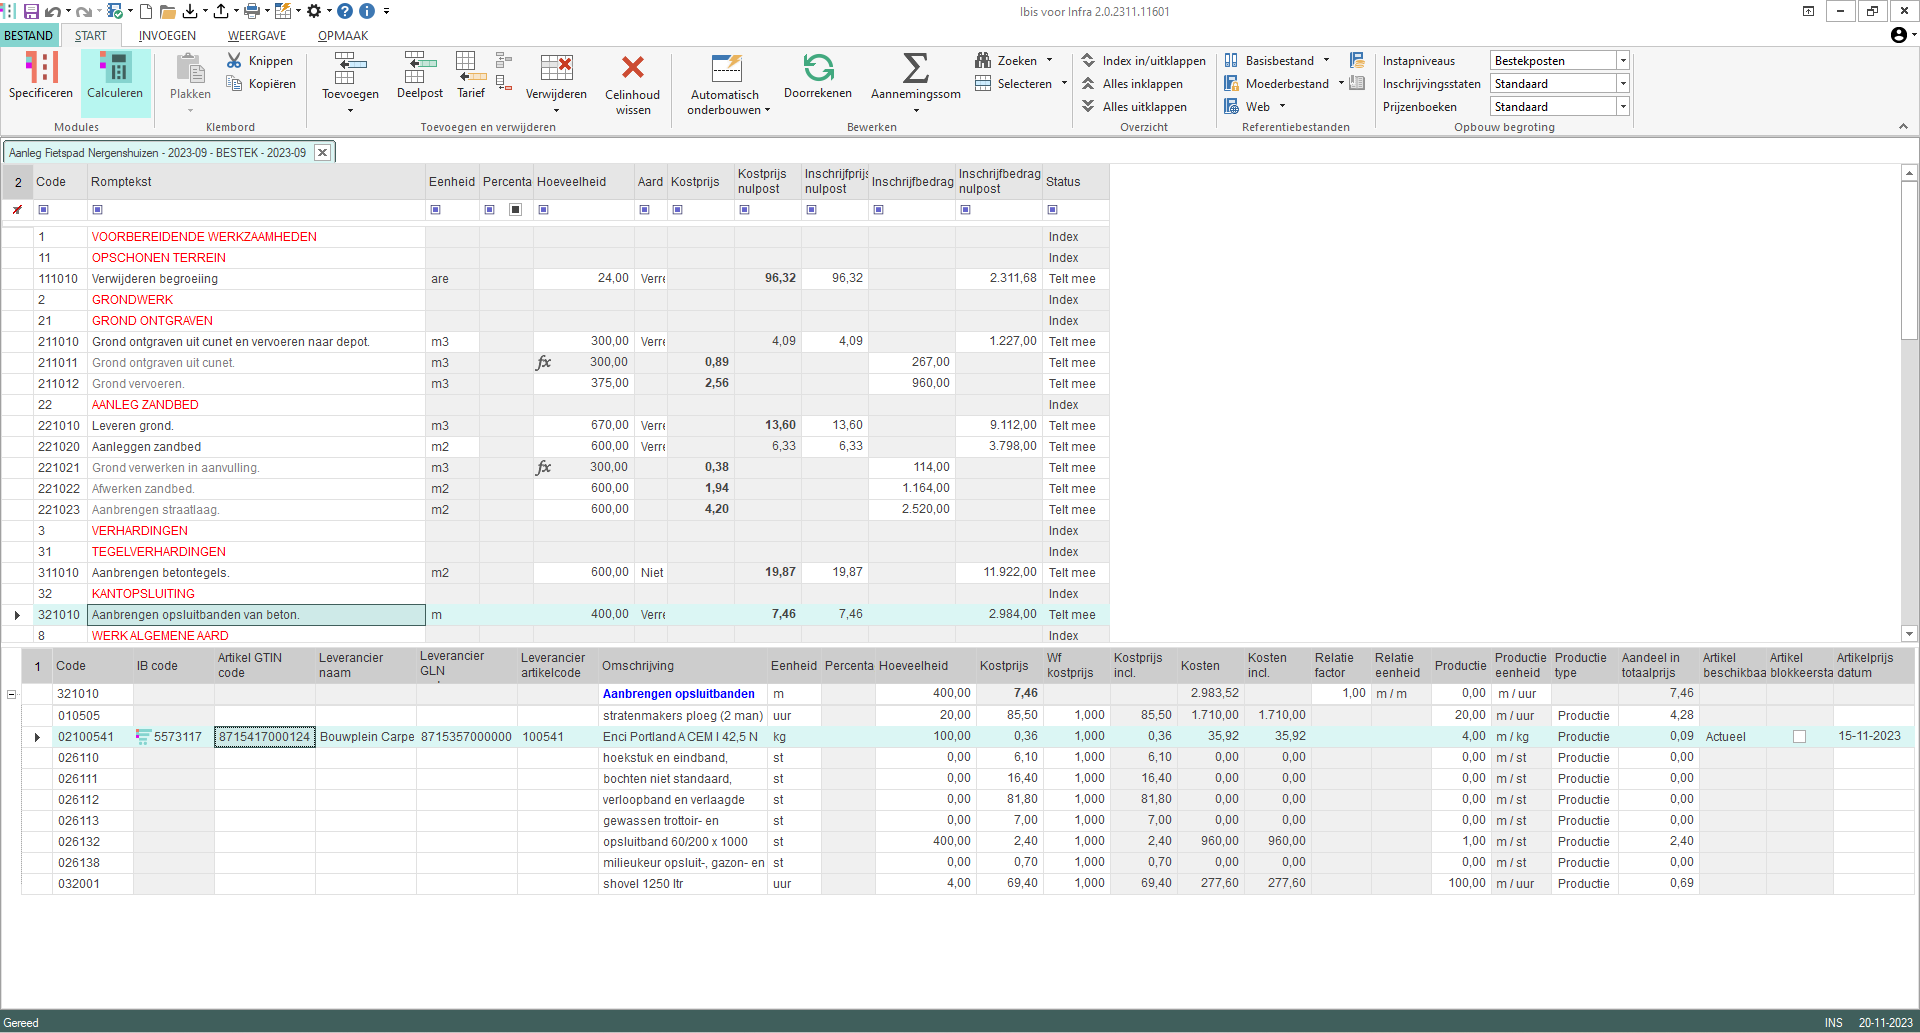Click the Zoeken binoculars icon
Viewport: 1920px width, 1033px height.
[983, 61]
